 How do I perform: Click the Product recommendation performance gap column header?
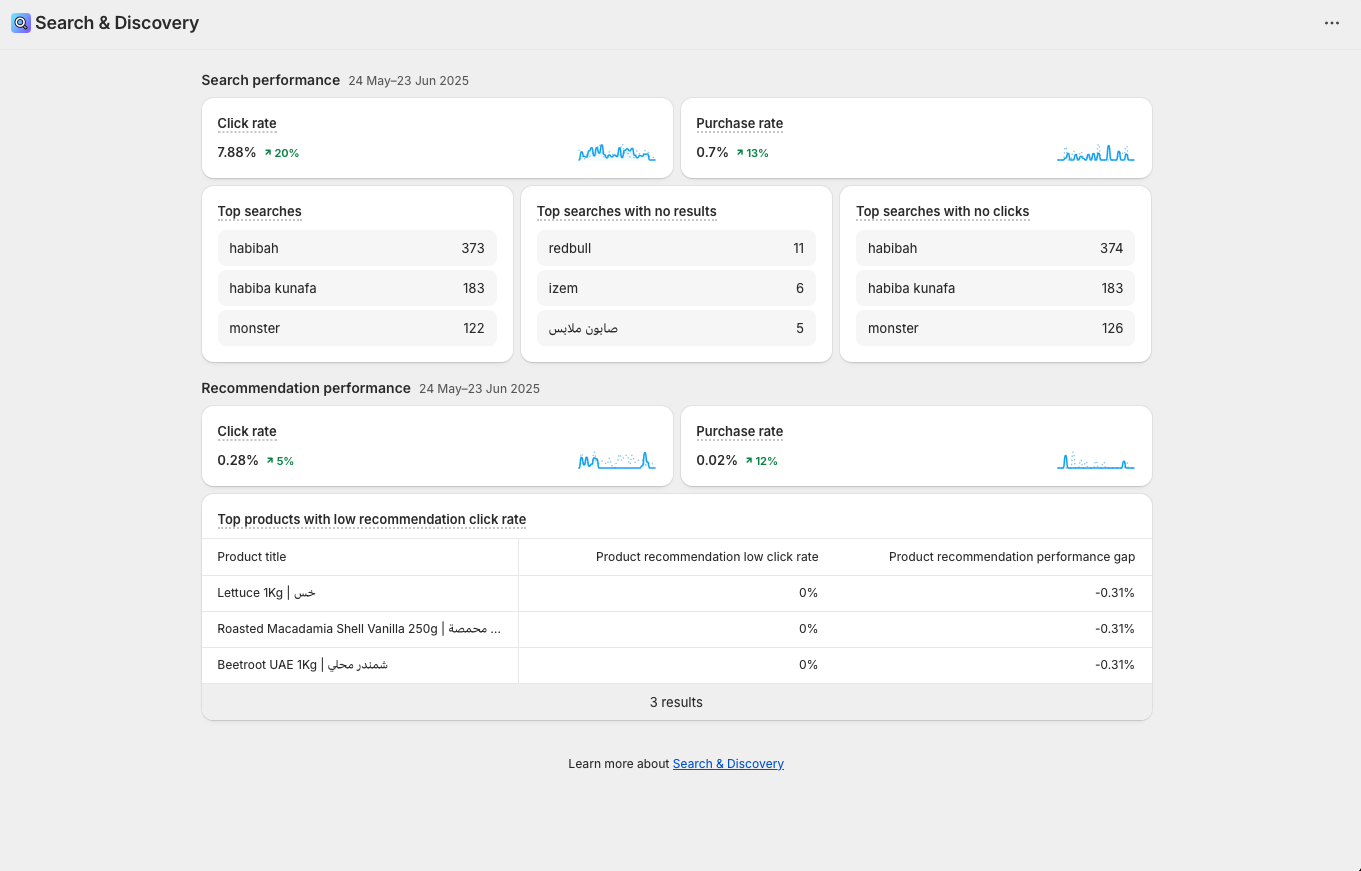tap(1012, 557)
